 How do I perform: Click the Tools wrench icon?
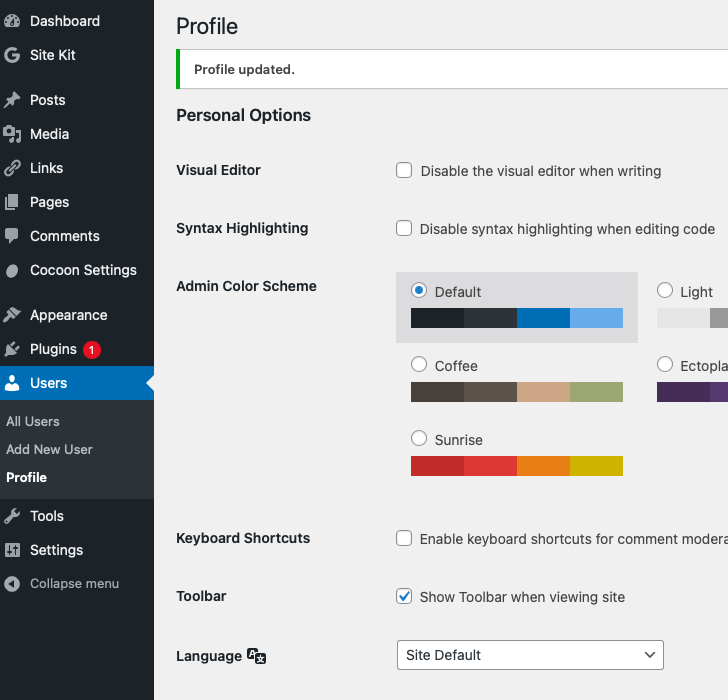point(12,516)
